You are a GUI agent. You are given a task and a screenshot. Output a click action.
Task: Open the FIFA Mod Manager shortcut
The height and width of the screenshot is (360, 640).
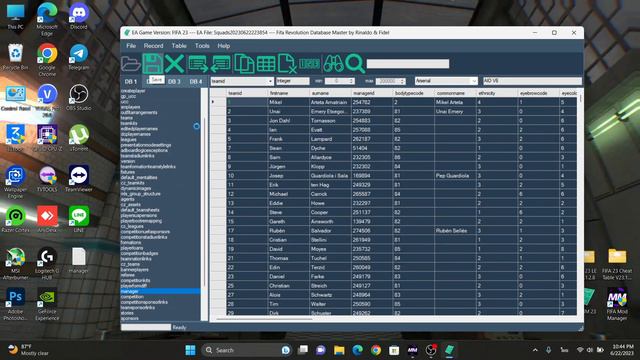tap(617, 304)
